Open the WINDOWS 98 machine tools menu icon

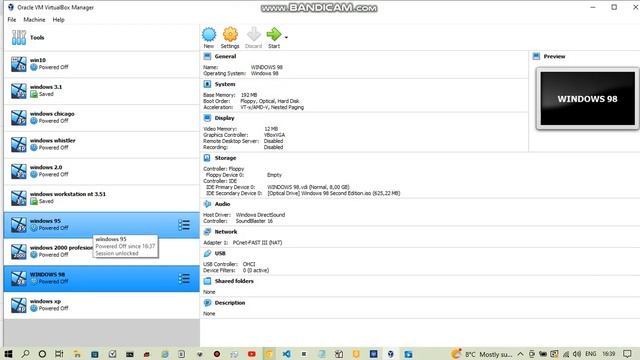[184, 278]
